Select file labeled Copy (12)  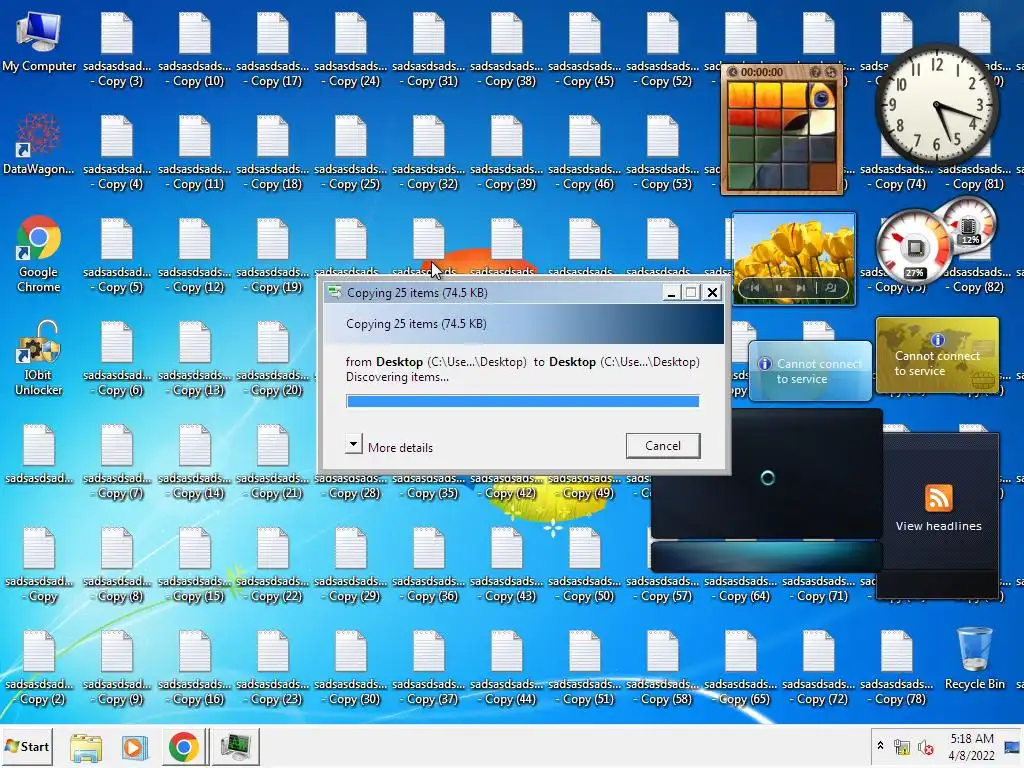click(x=195, y=257)
